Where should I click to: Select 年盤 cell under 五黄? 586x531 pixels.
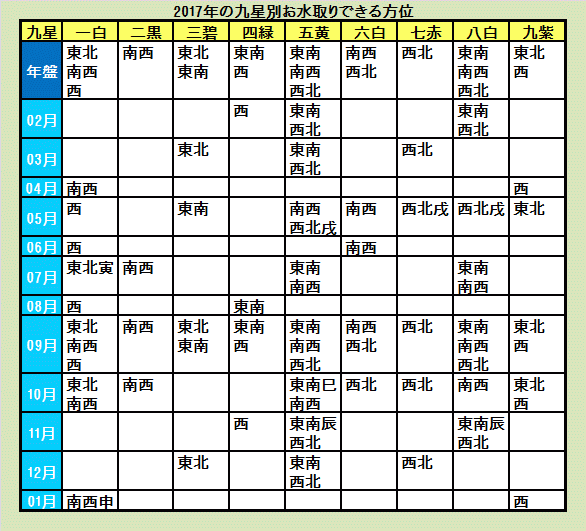tap(313, 70)
